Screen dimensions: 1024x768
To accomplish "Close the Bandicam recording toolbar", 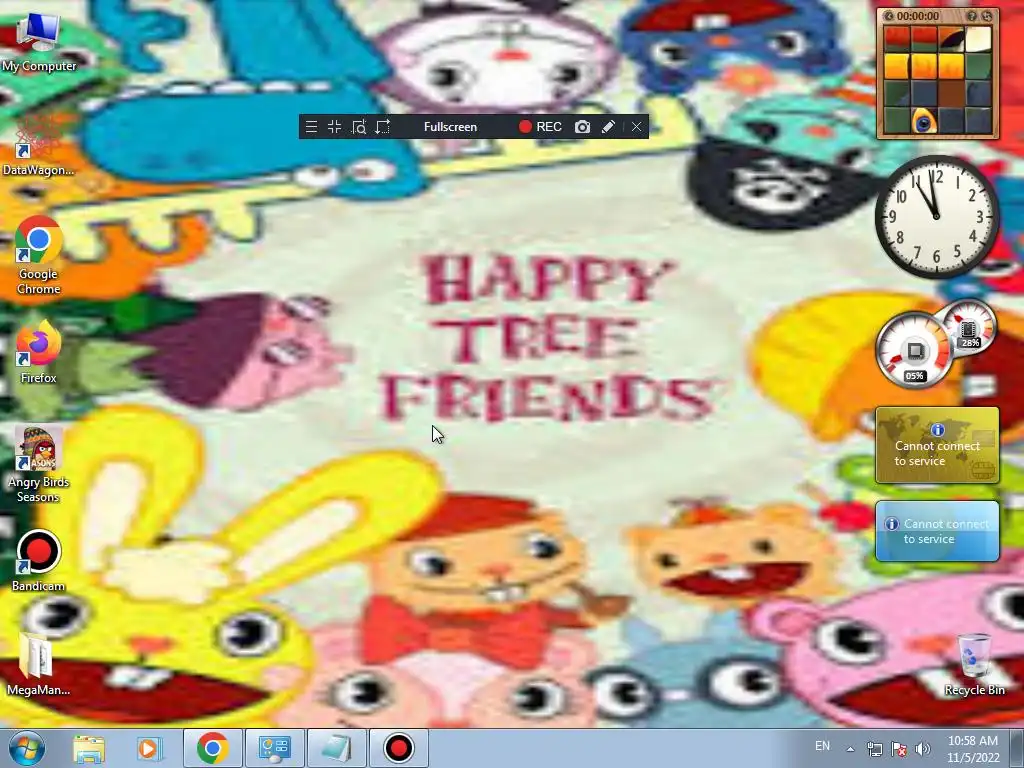I will (x=637, y=127).
